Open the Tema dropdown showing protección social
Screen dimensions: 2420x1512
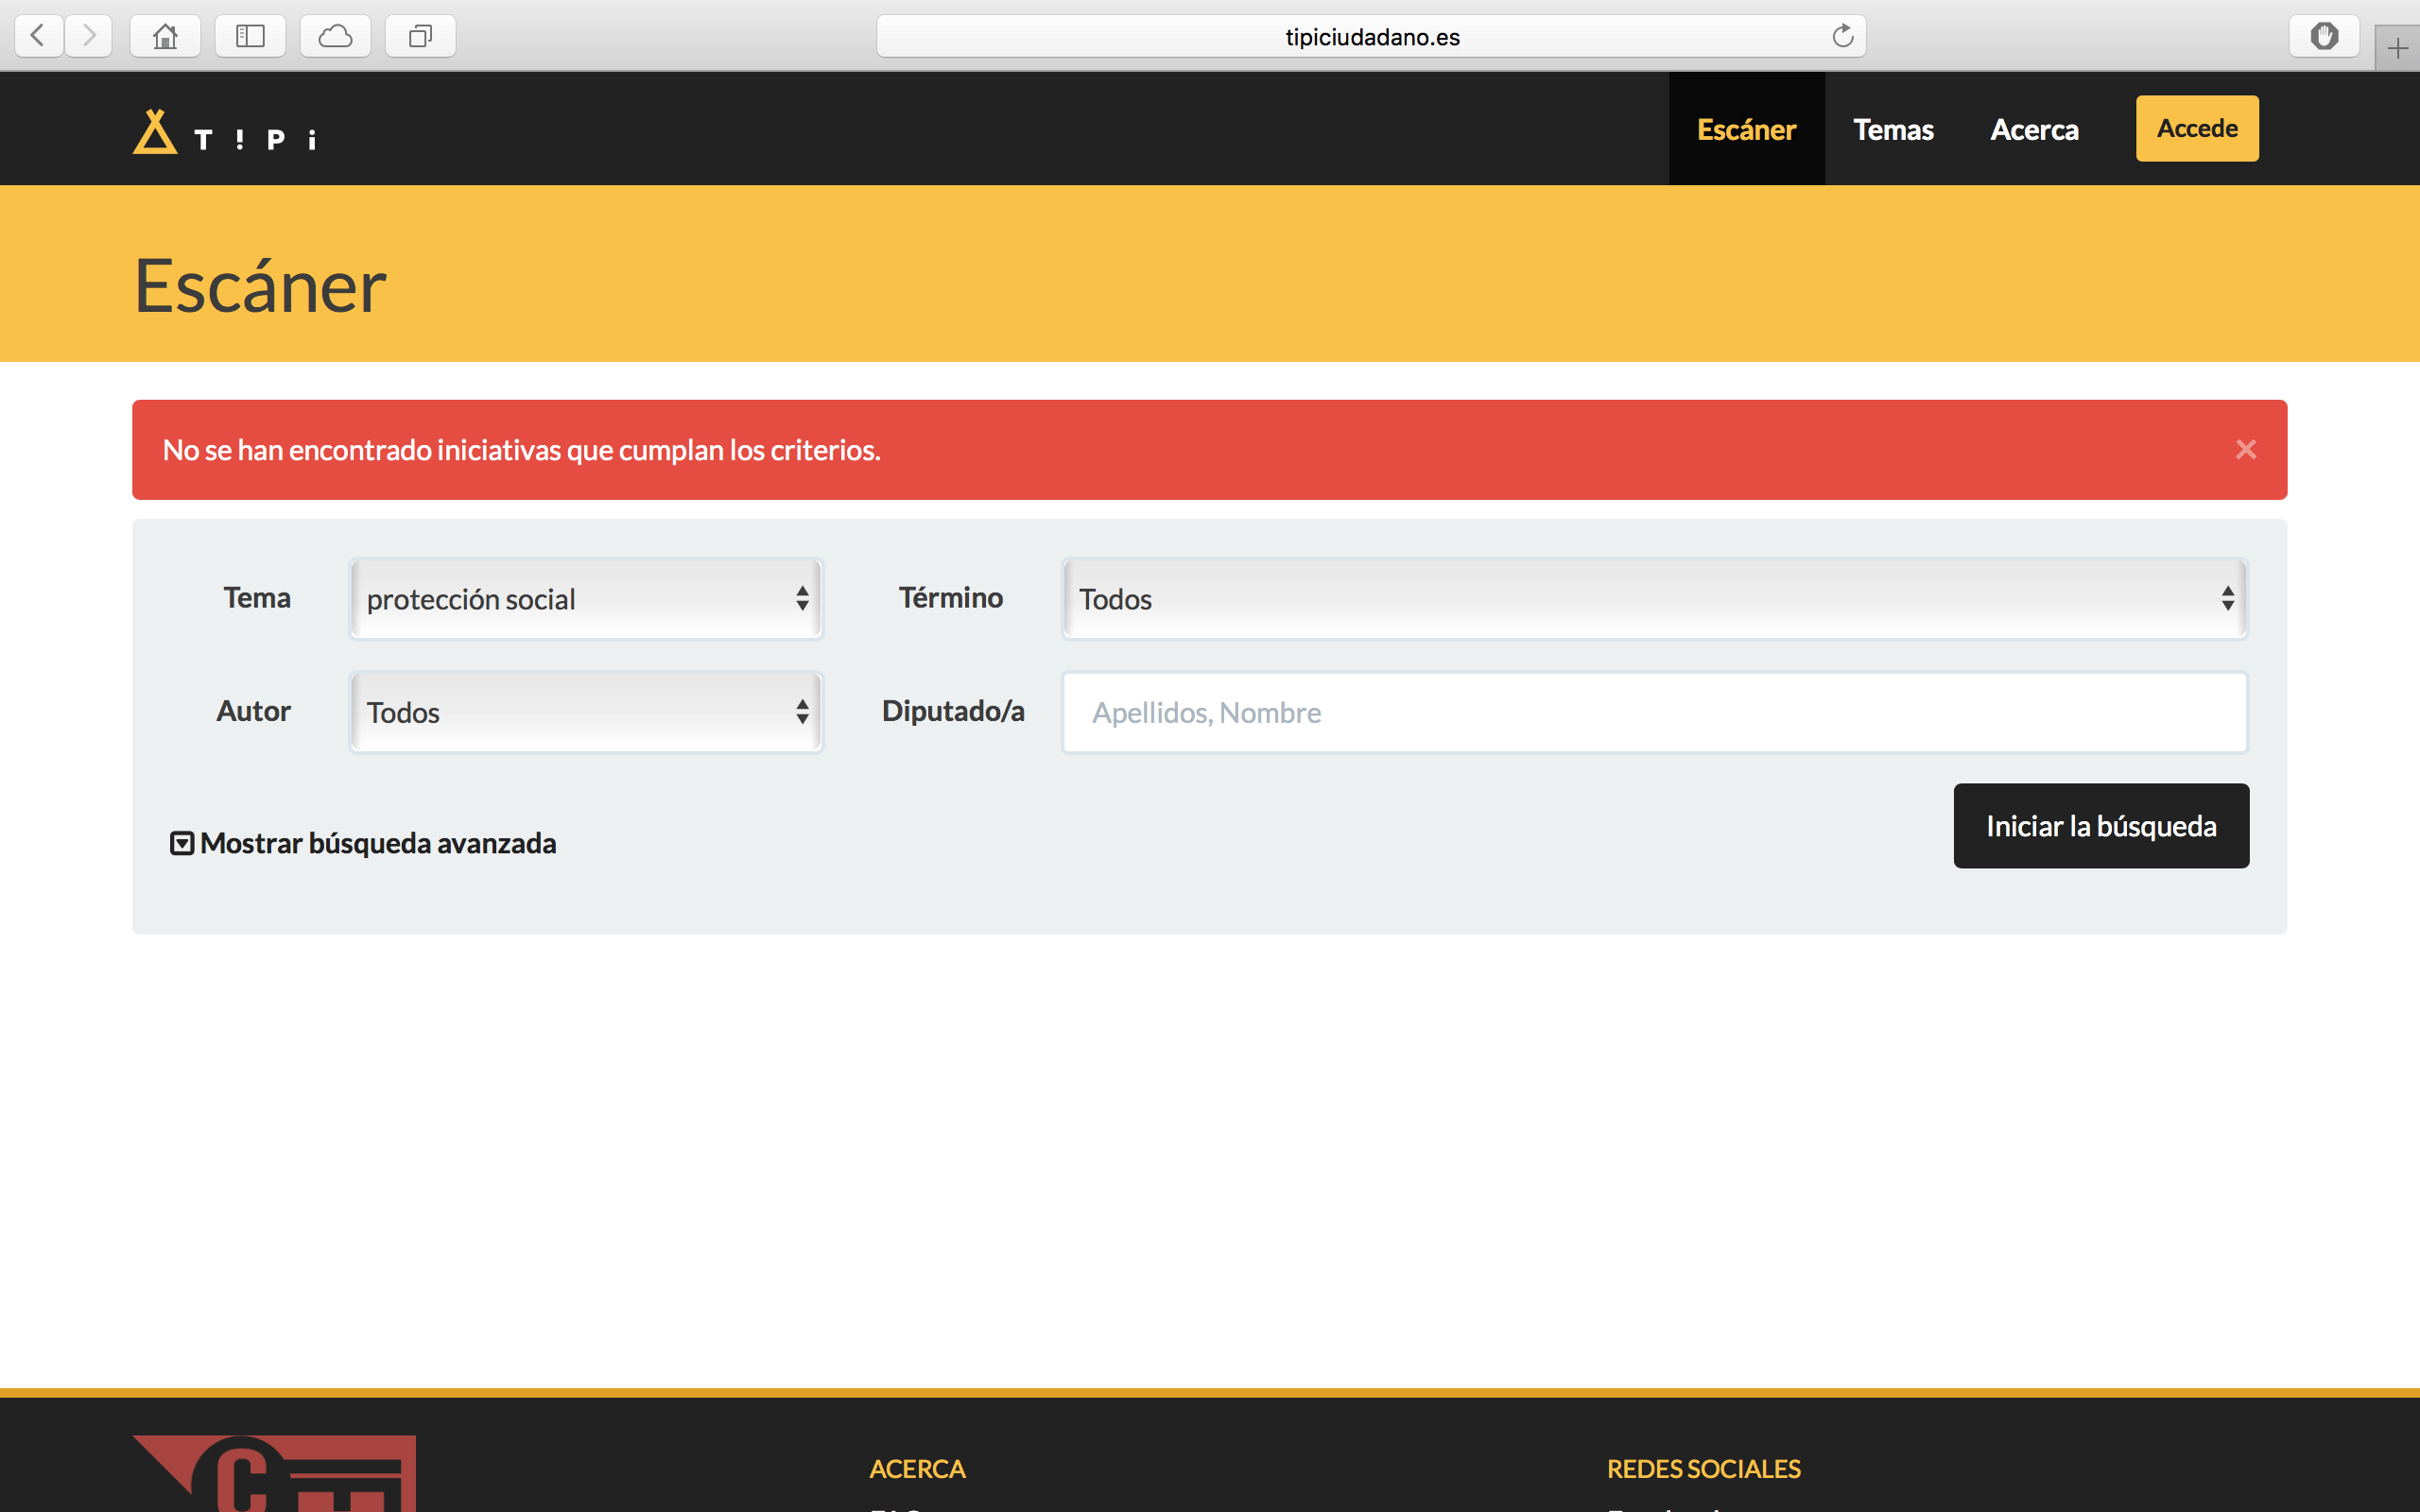[586, 599]
